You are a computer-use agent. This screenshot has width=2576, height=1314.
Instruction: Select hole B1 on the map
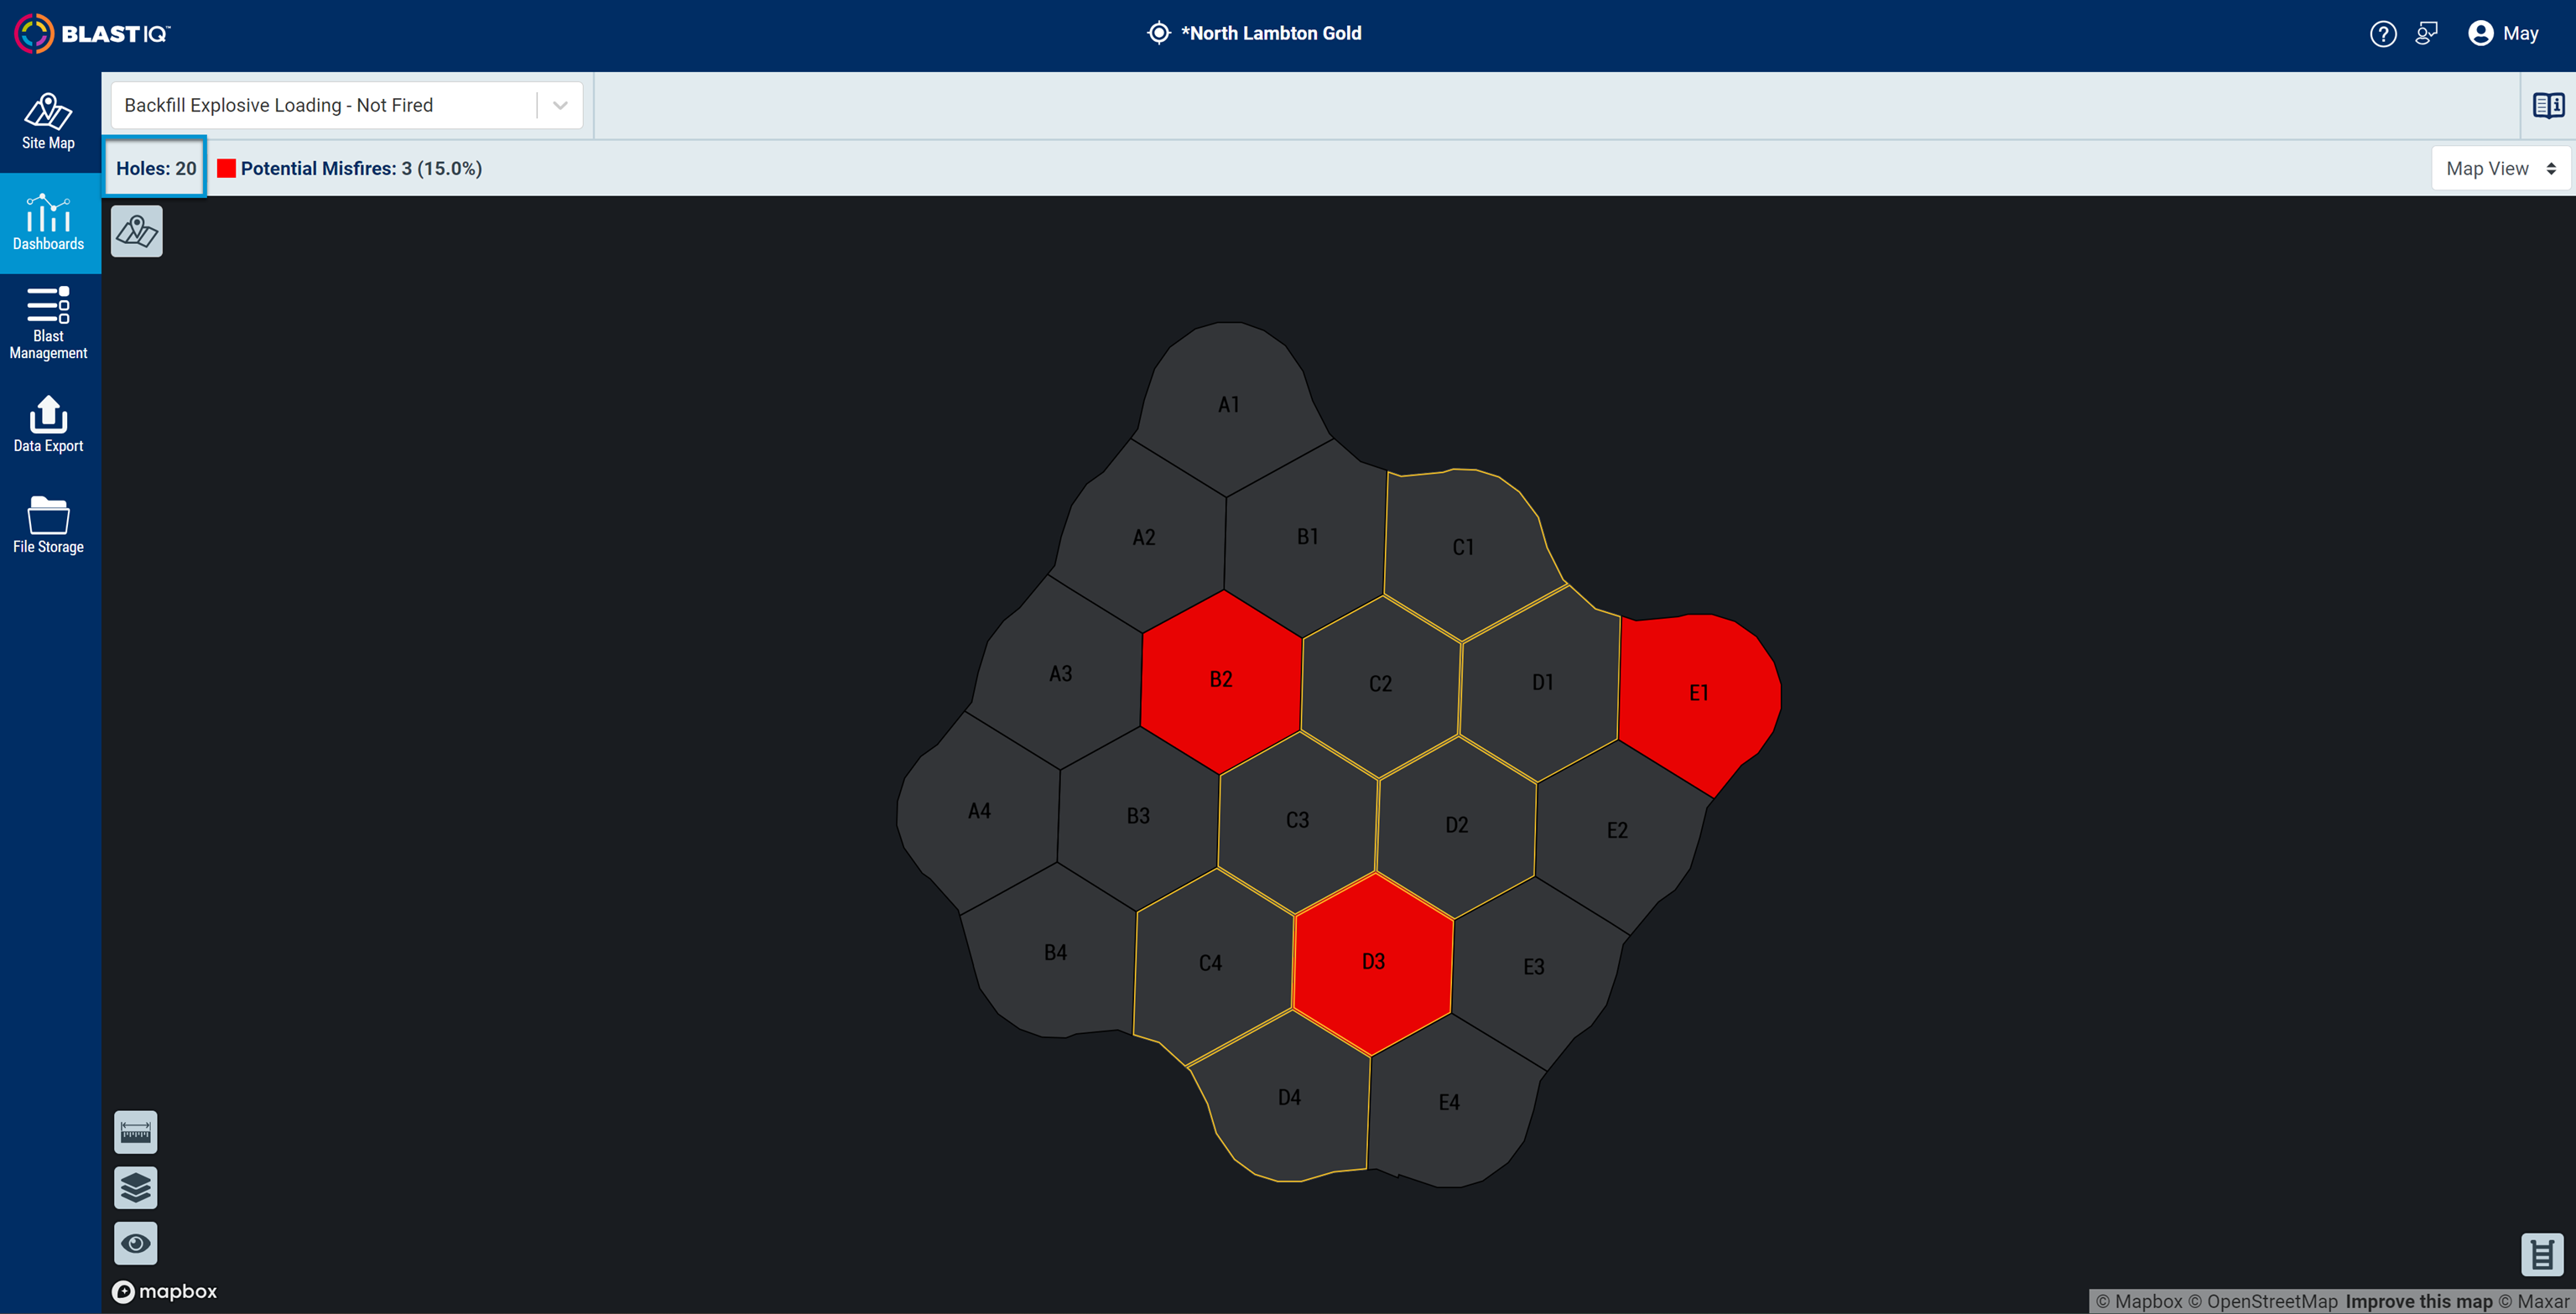click(1308, 537)
